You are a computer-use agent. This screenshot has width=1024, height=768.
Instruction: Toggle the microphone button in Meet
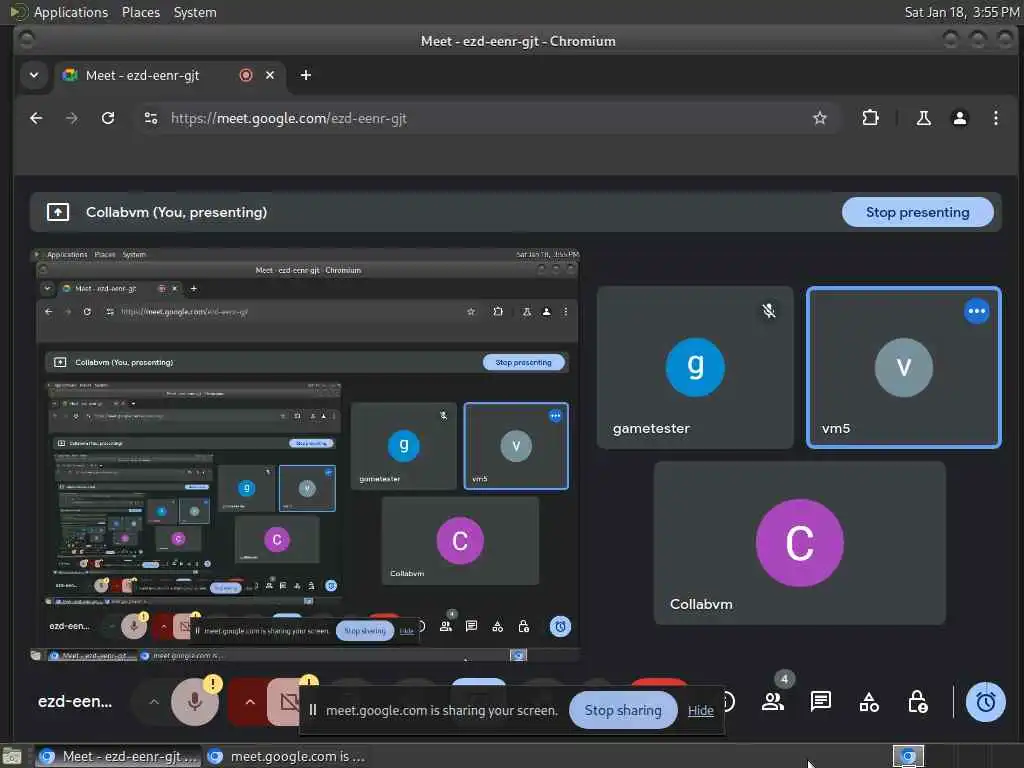pos(194,703)
